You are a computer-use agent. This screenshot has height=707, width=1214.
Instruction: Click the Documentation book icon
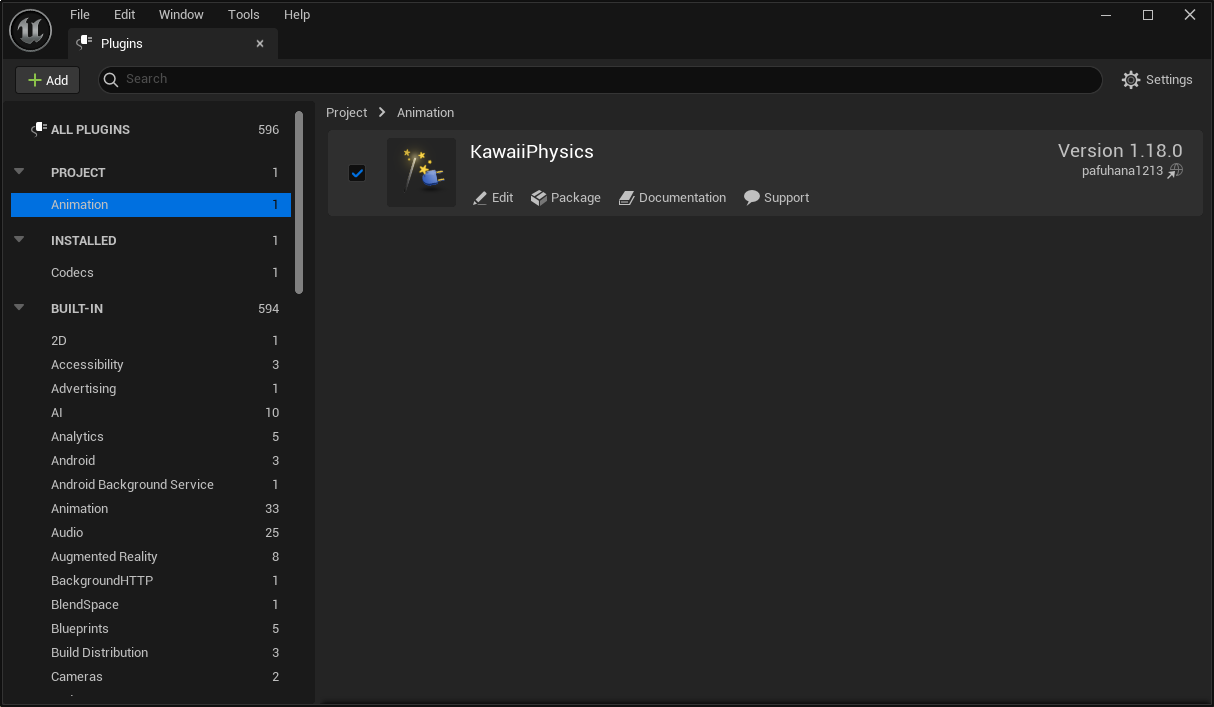[626, 198]
